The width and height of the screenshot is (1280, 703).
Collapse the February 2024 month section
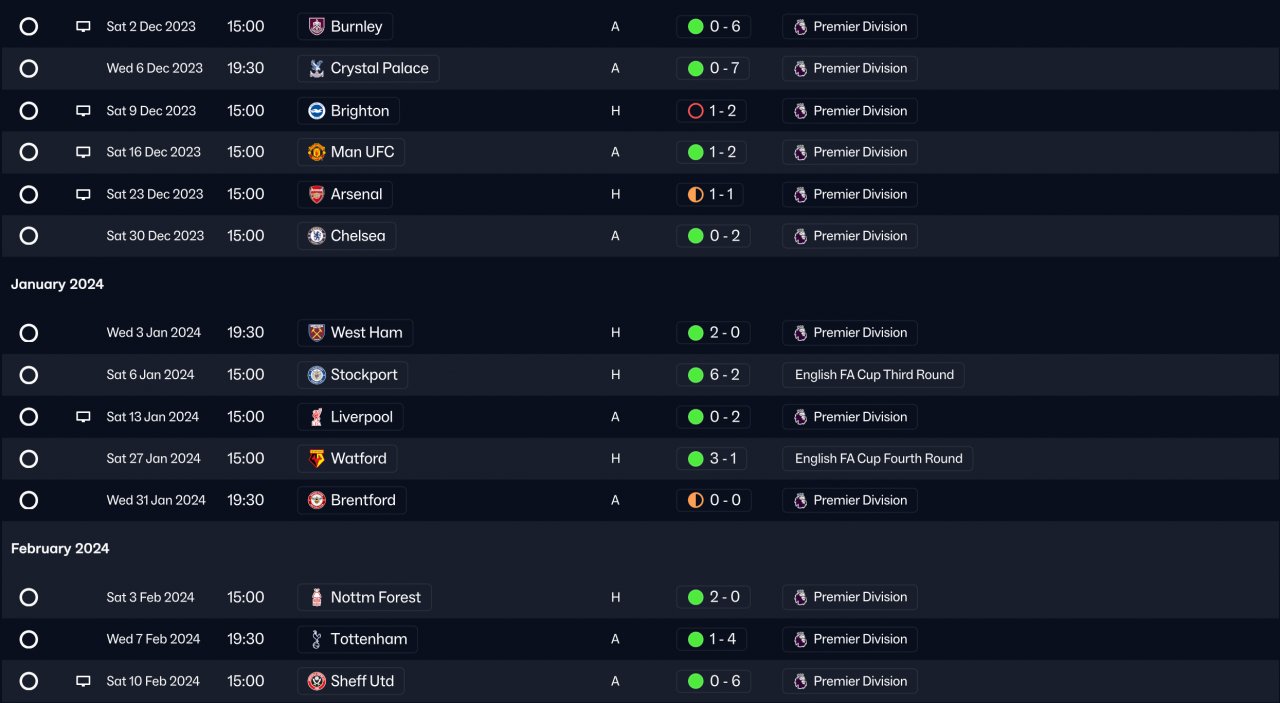click(x=60, y=548)
